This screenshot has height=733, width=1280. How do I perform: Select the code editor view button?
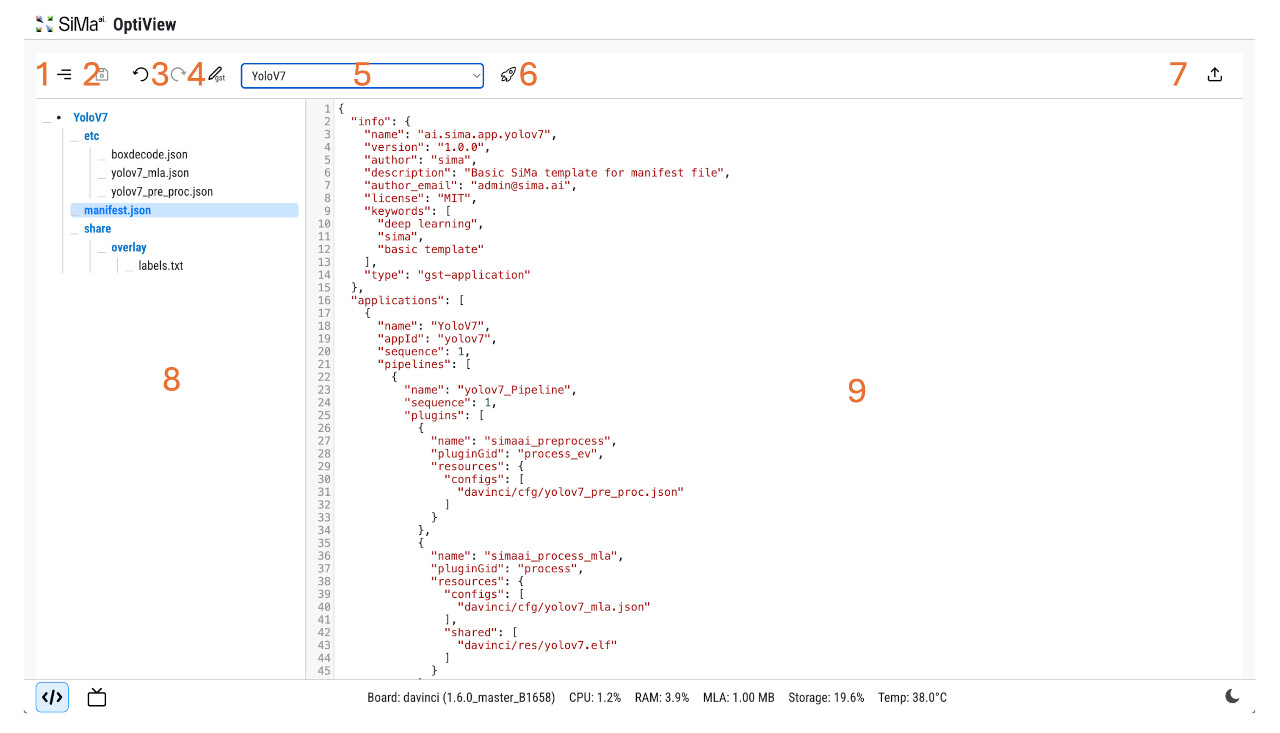(x=52, y=698)
